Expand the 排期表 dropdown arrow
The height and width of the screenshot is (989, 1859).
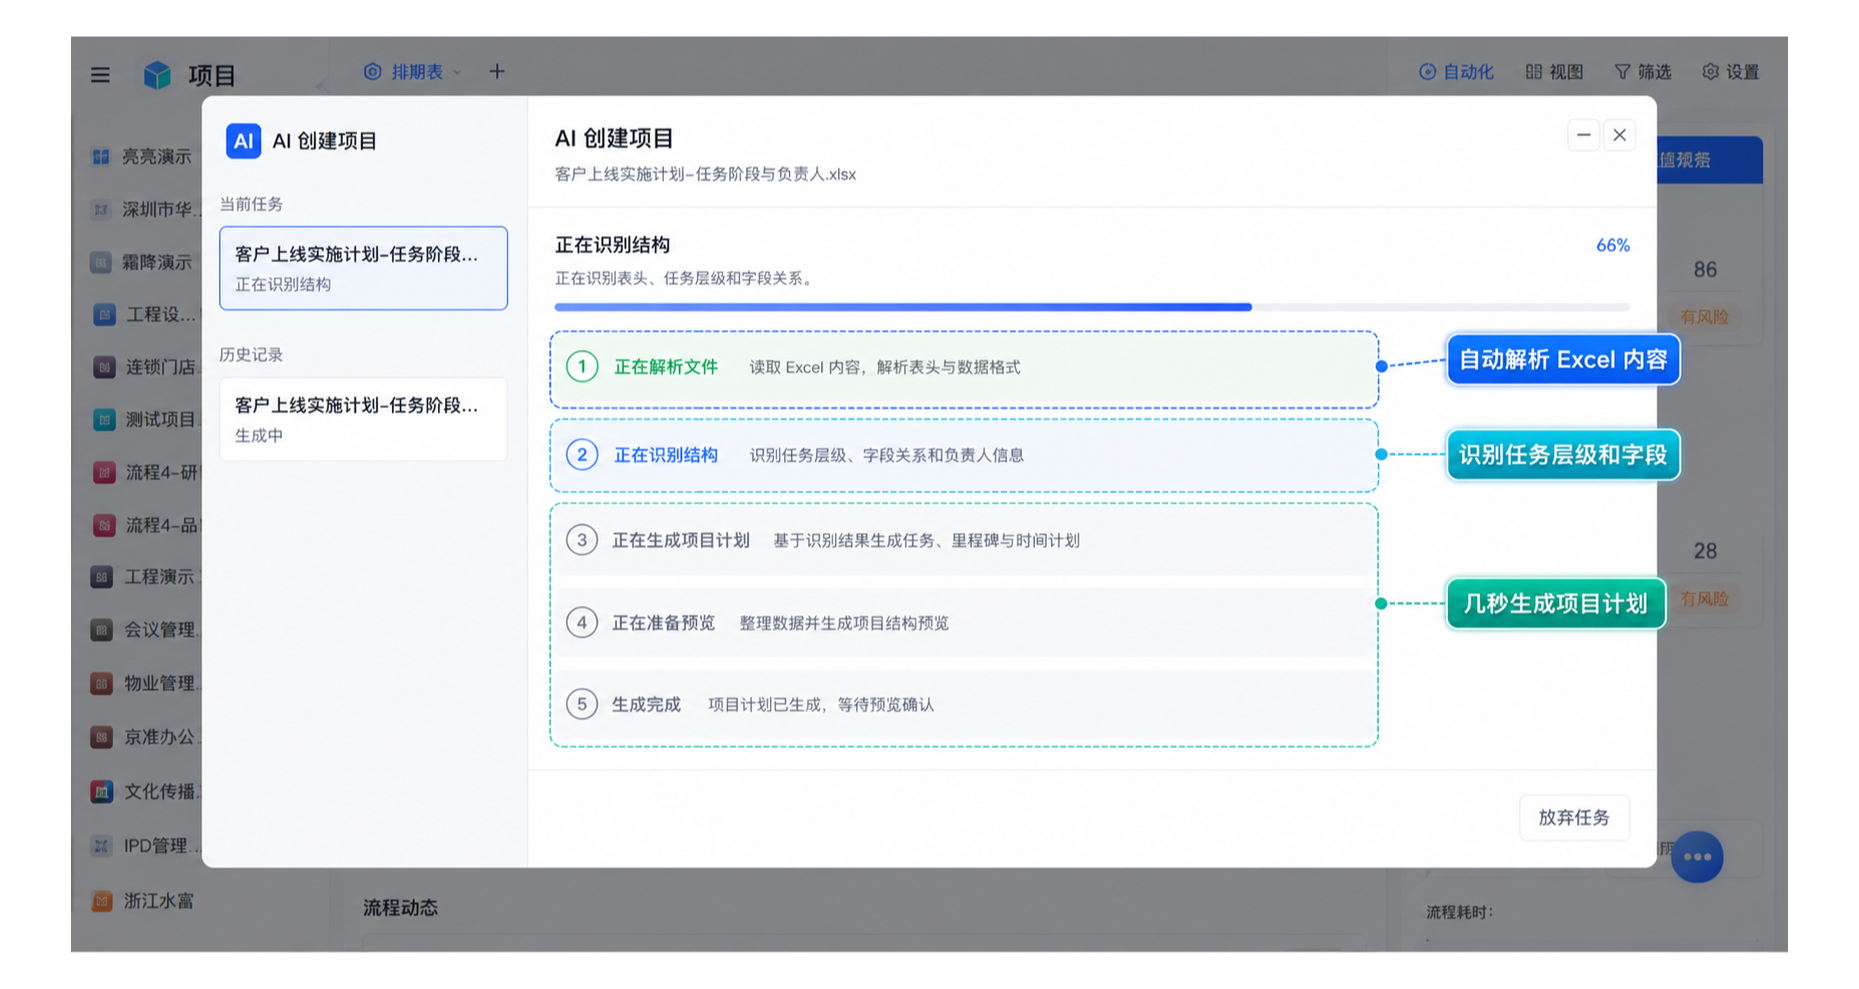[457, 72]
